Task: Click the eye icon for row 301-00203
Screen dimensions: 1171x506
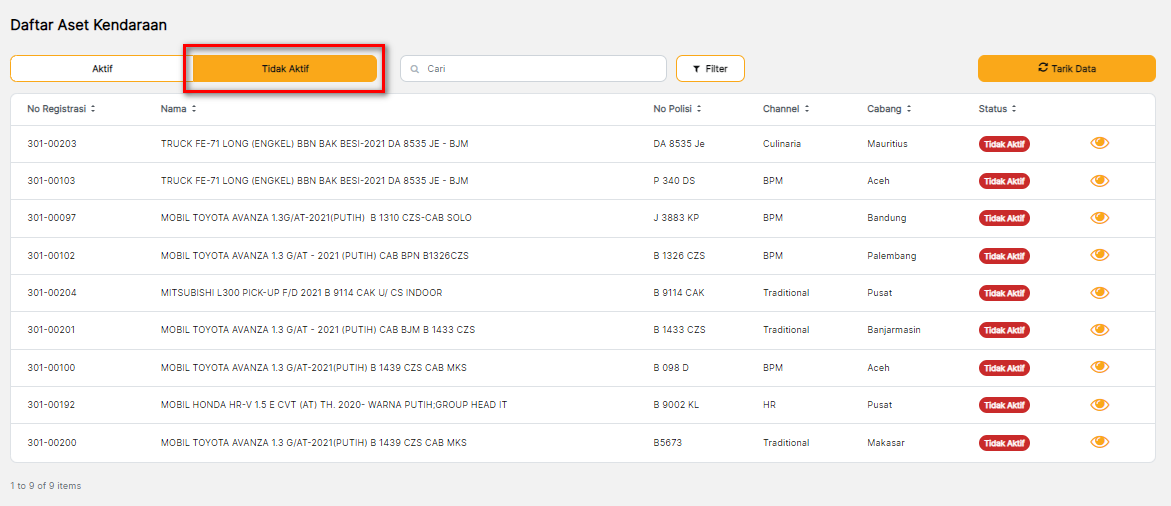Action: pos(1099,144)
